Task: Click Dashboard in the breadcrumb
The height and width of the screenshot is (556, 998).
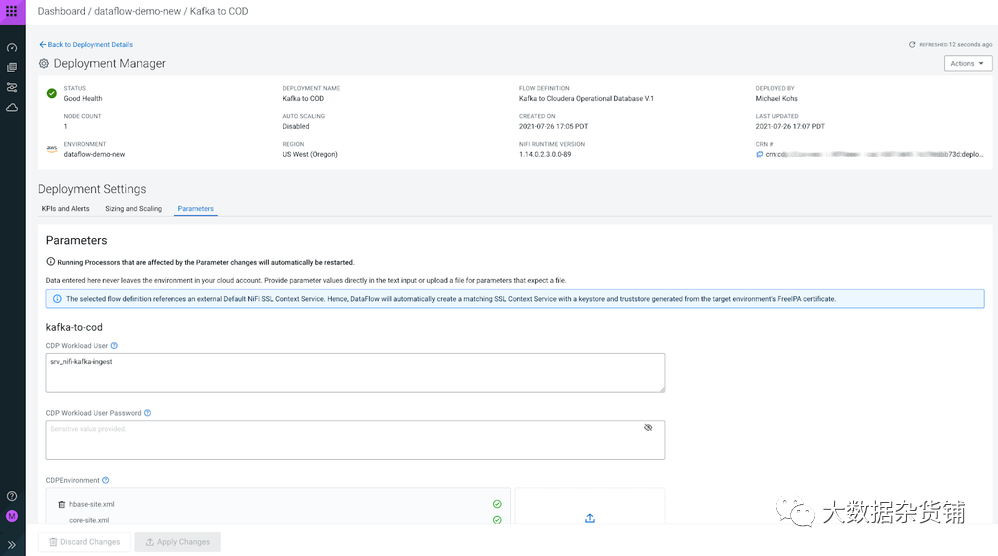Action: (x=61, y=11)
